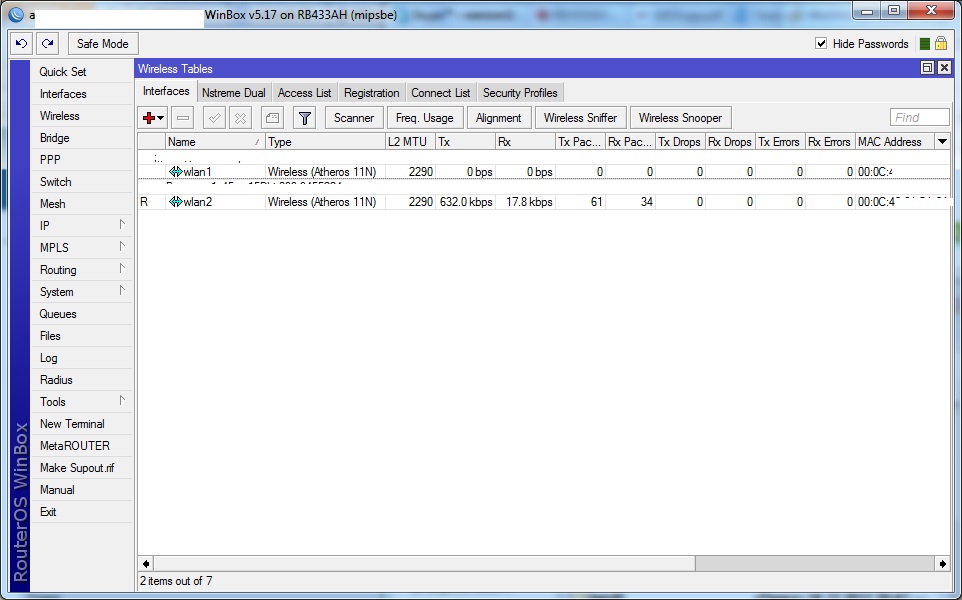Click the Comment toolbar icon
Image resolution: width=962 pixels, height=600 pixels.
pos(272,118)
